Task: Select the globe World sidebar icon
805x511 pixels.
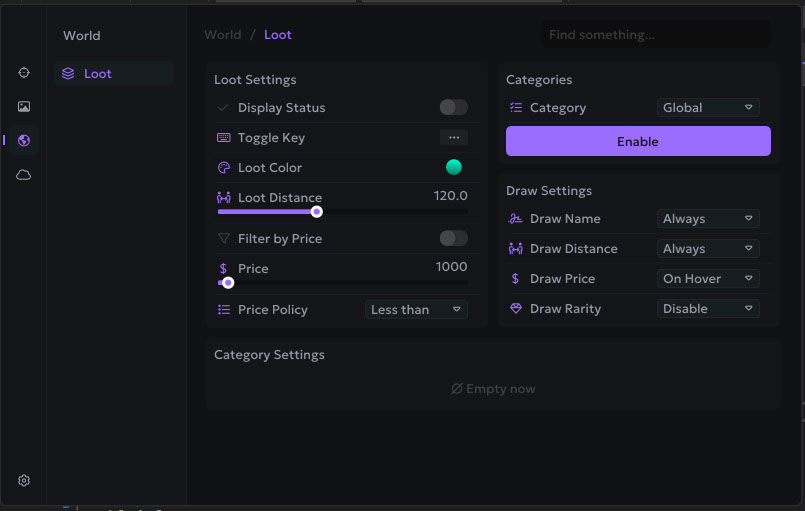Action: point(24,140)
